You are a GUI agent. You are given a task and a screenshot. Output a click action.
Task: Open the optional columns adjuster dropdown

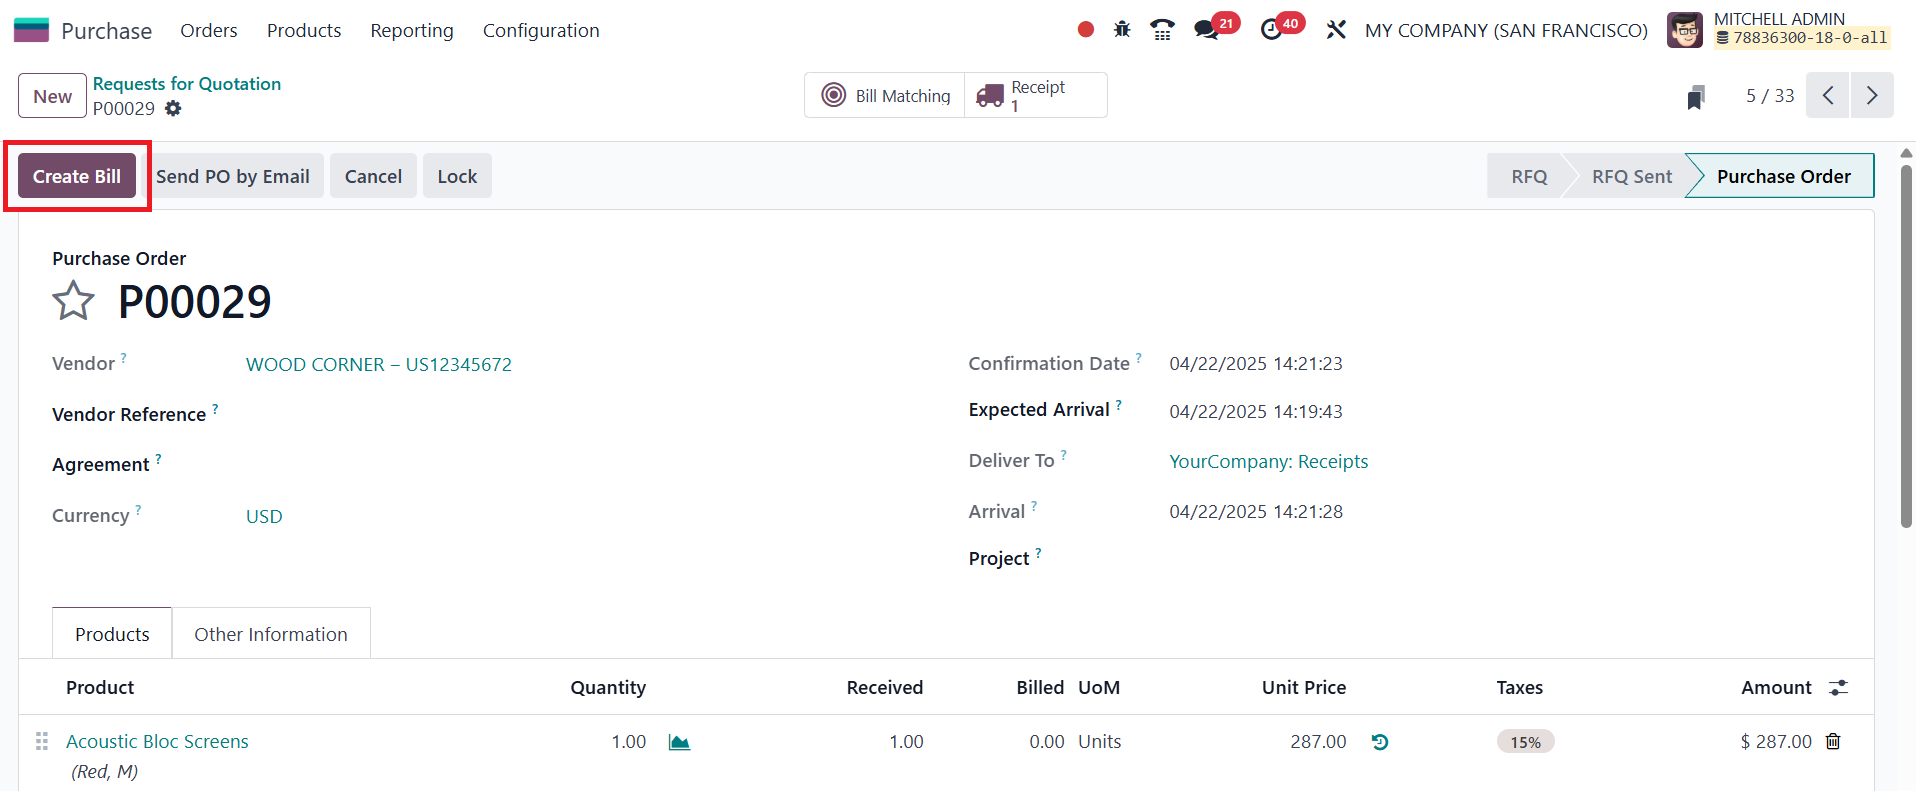coord(1838,687)
